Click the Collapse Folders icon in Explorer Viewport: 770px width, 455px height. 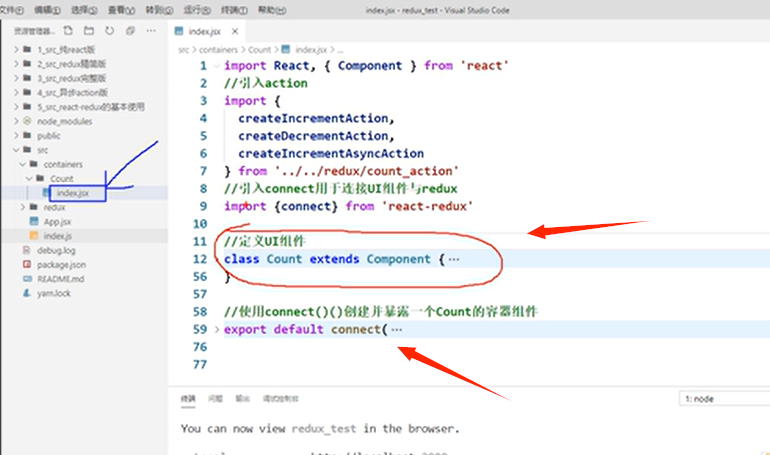pos(130,31)
